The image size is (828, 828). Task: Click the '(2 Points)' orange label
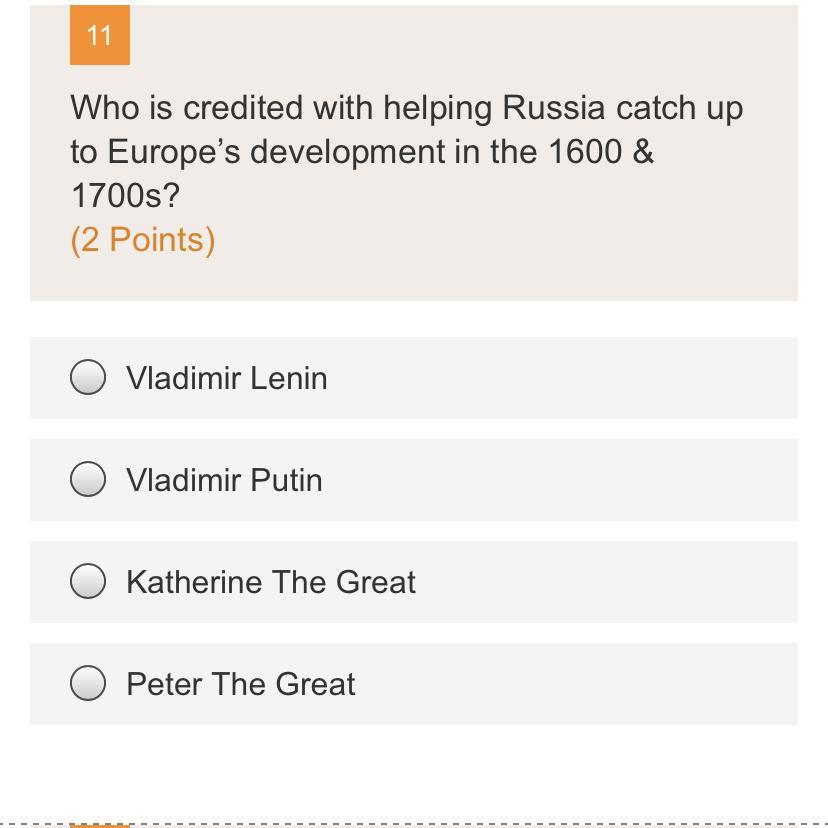pos(143,240)
